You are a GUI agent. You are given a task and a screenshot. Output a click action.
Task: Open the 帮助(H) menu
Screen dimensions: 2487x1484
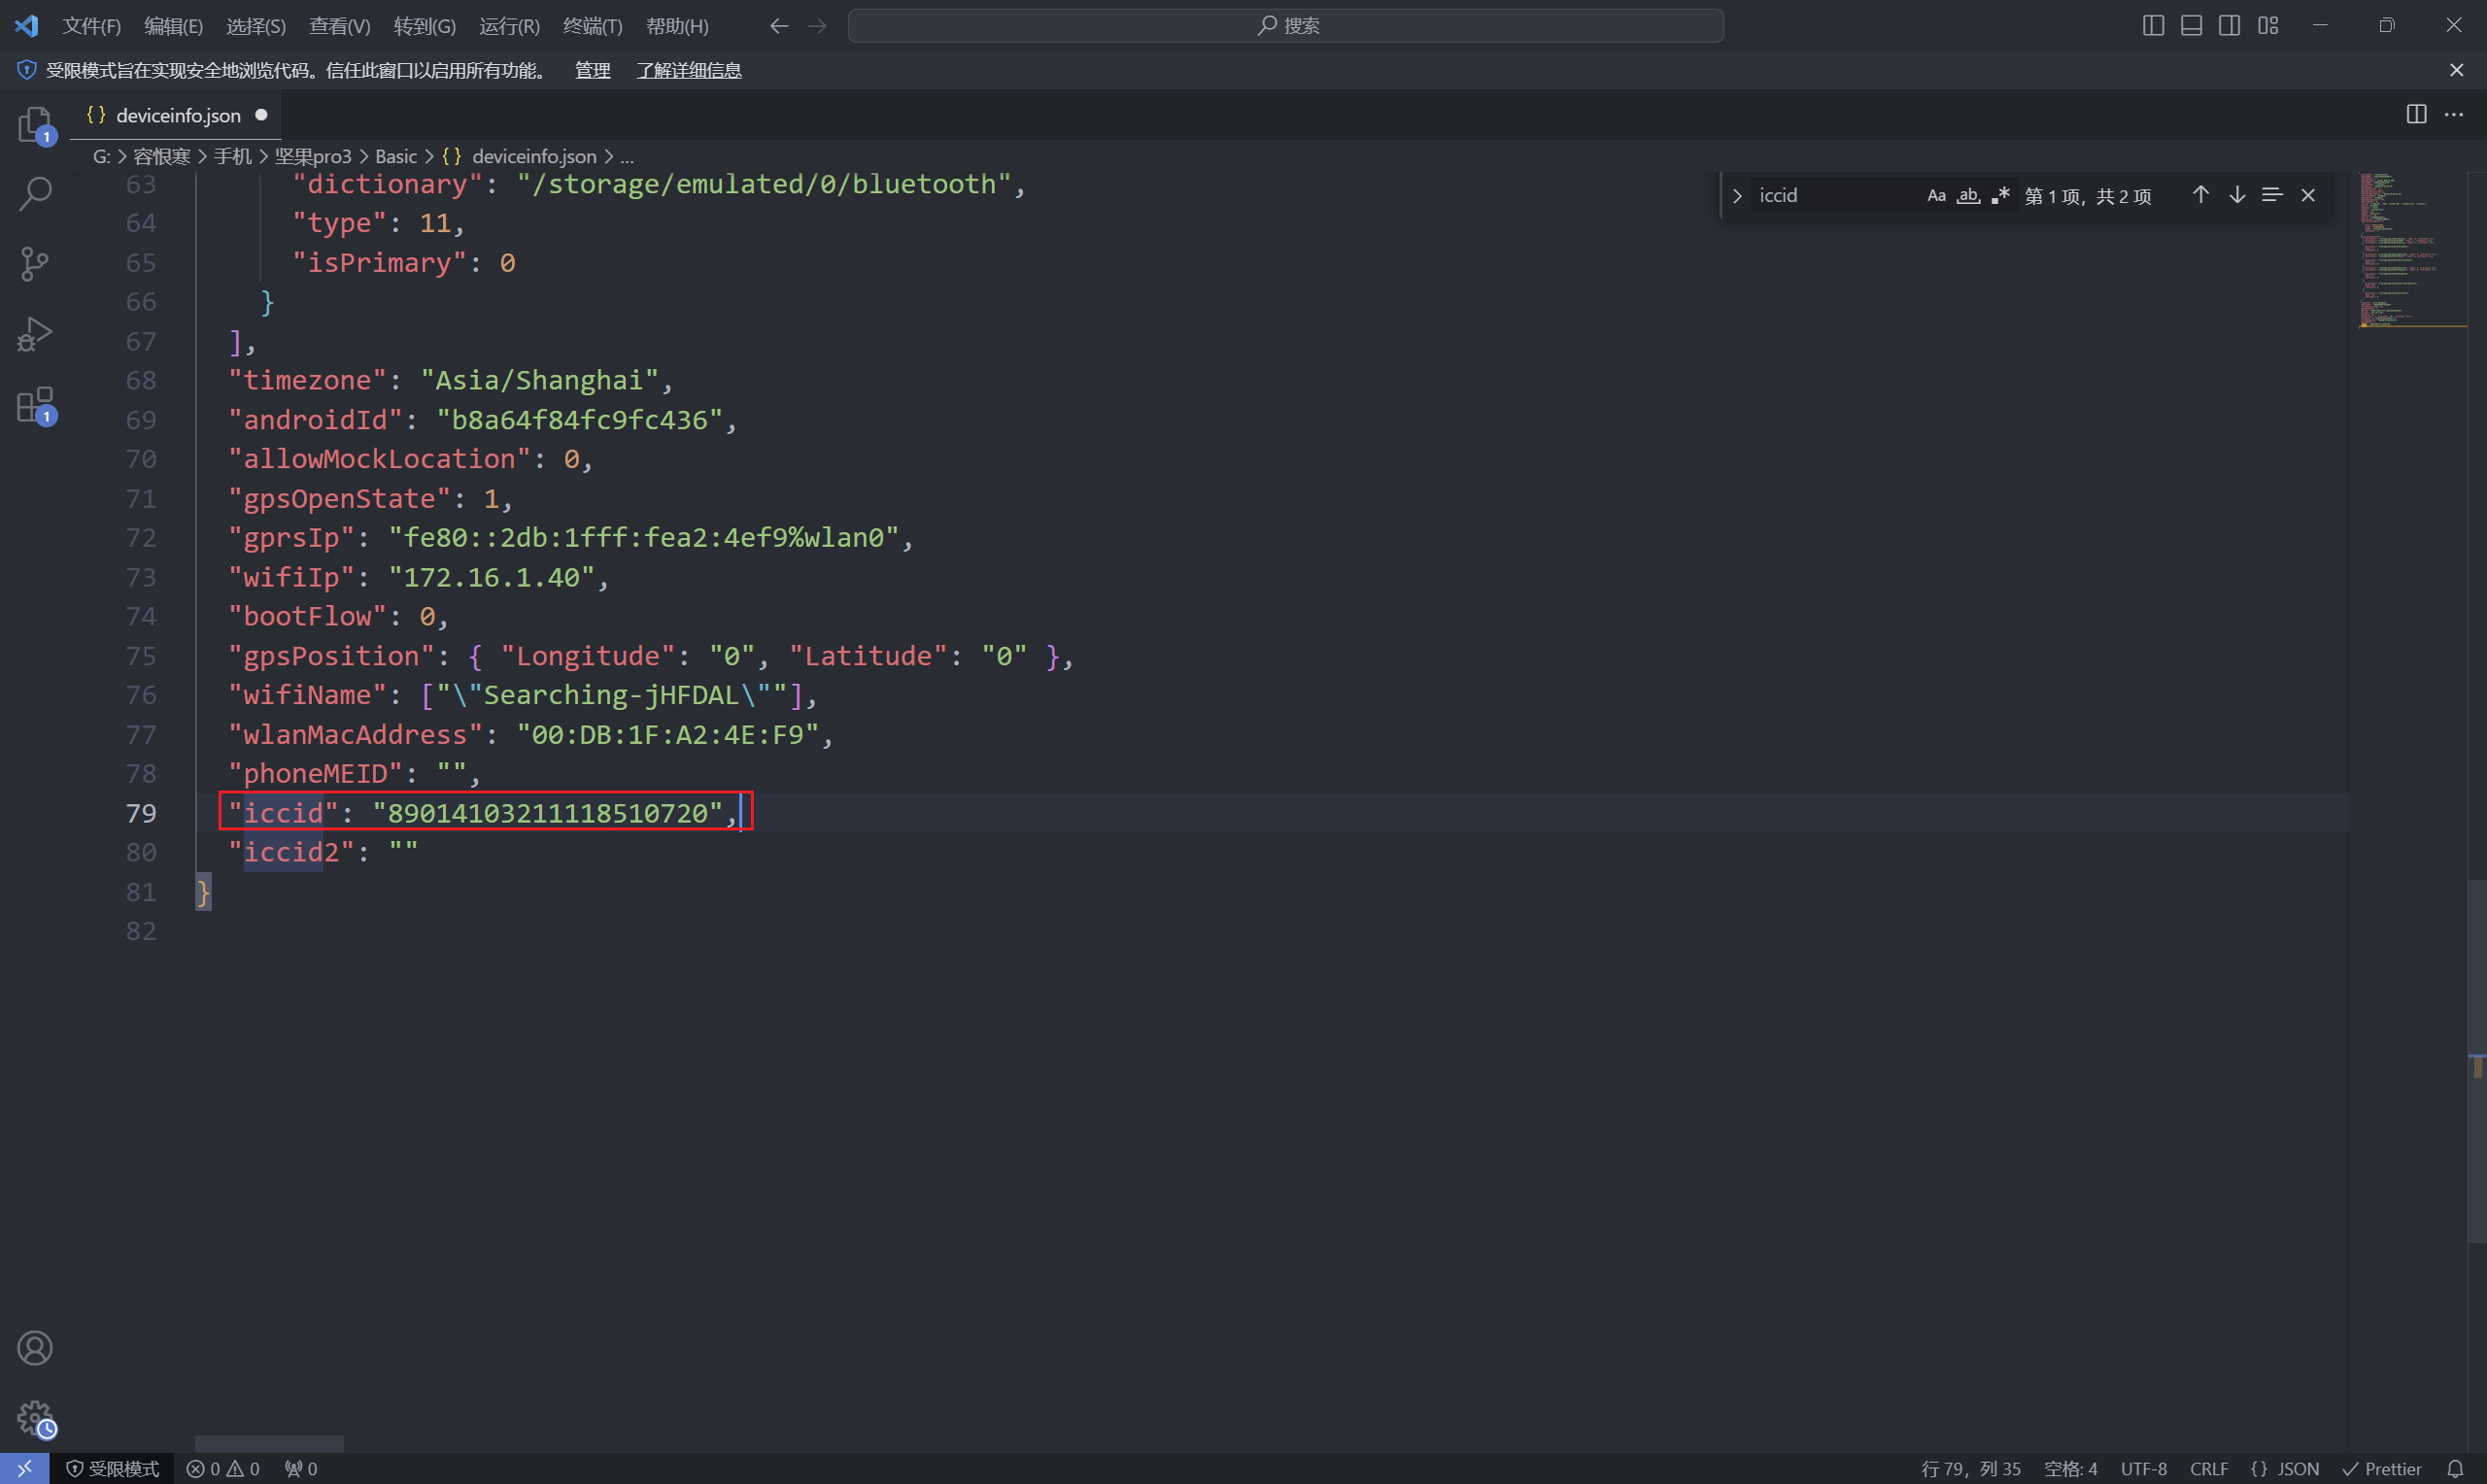(x=677, y=26)
